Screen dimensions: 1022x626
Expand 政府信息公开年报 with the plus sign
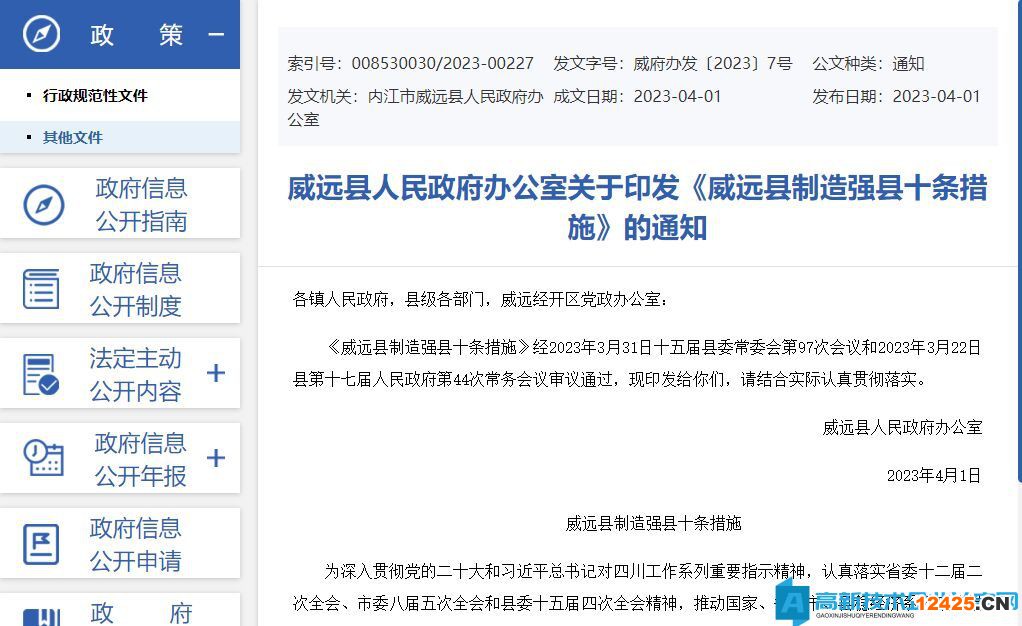click(216, 458)
